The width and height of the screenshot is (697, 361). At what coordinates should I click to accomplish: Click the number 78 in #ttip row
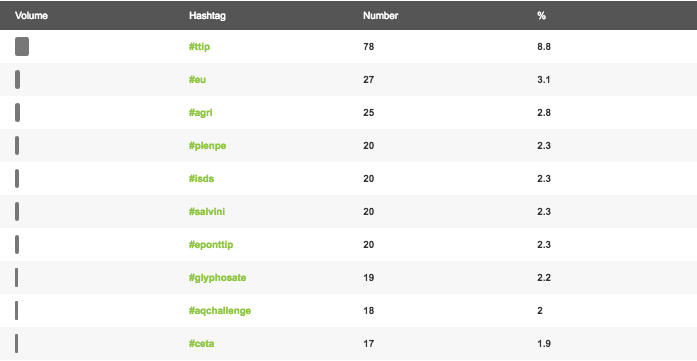tap(369, 47)
